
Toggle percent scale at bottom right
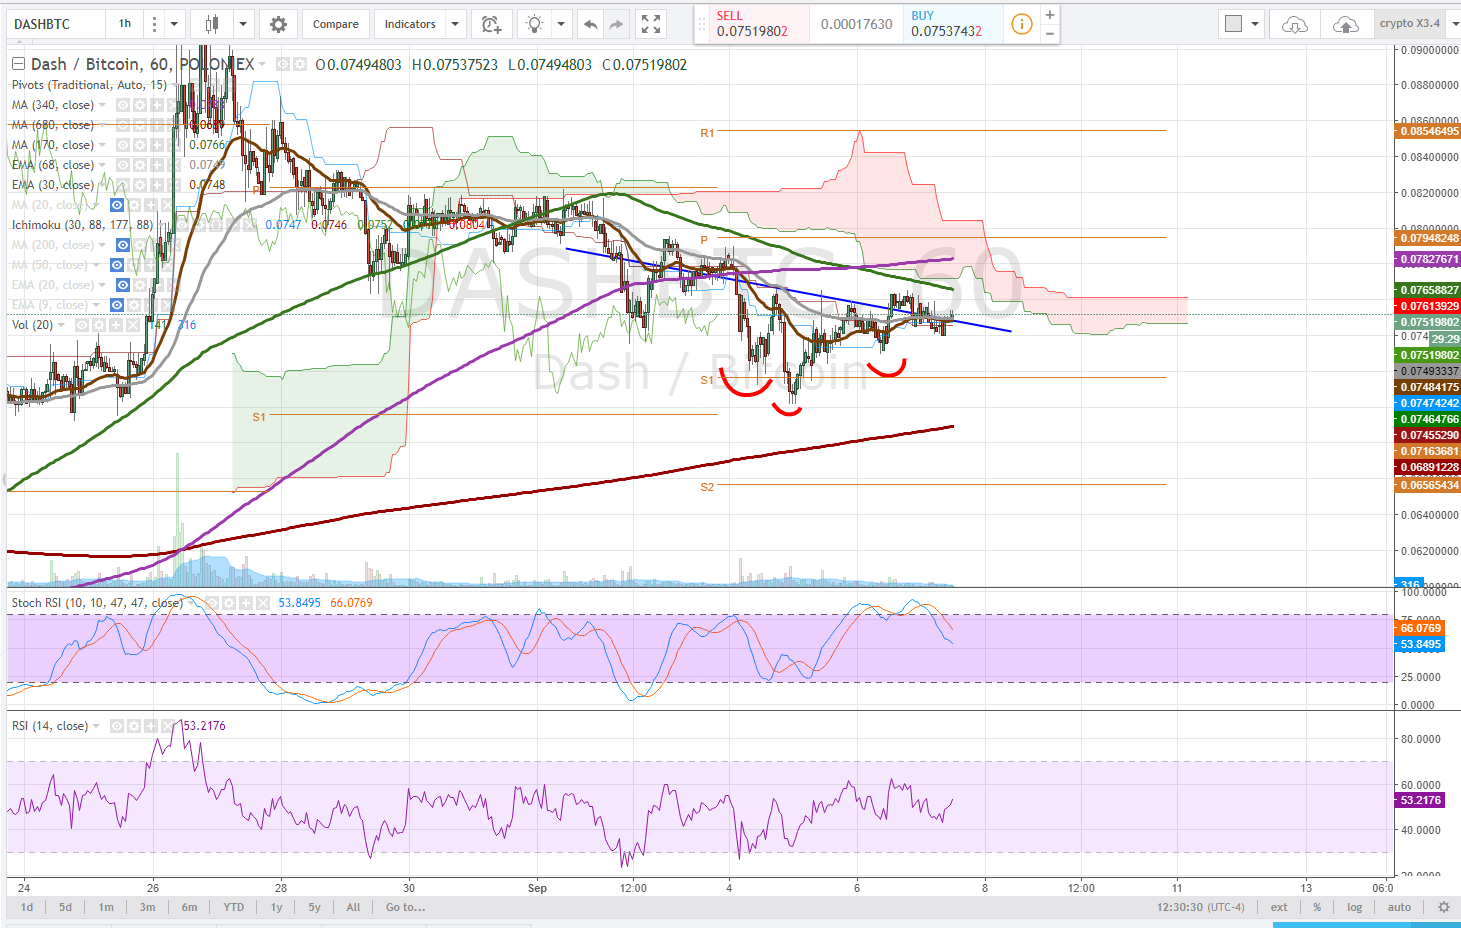tap(1317, 907)
